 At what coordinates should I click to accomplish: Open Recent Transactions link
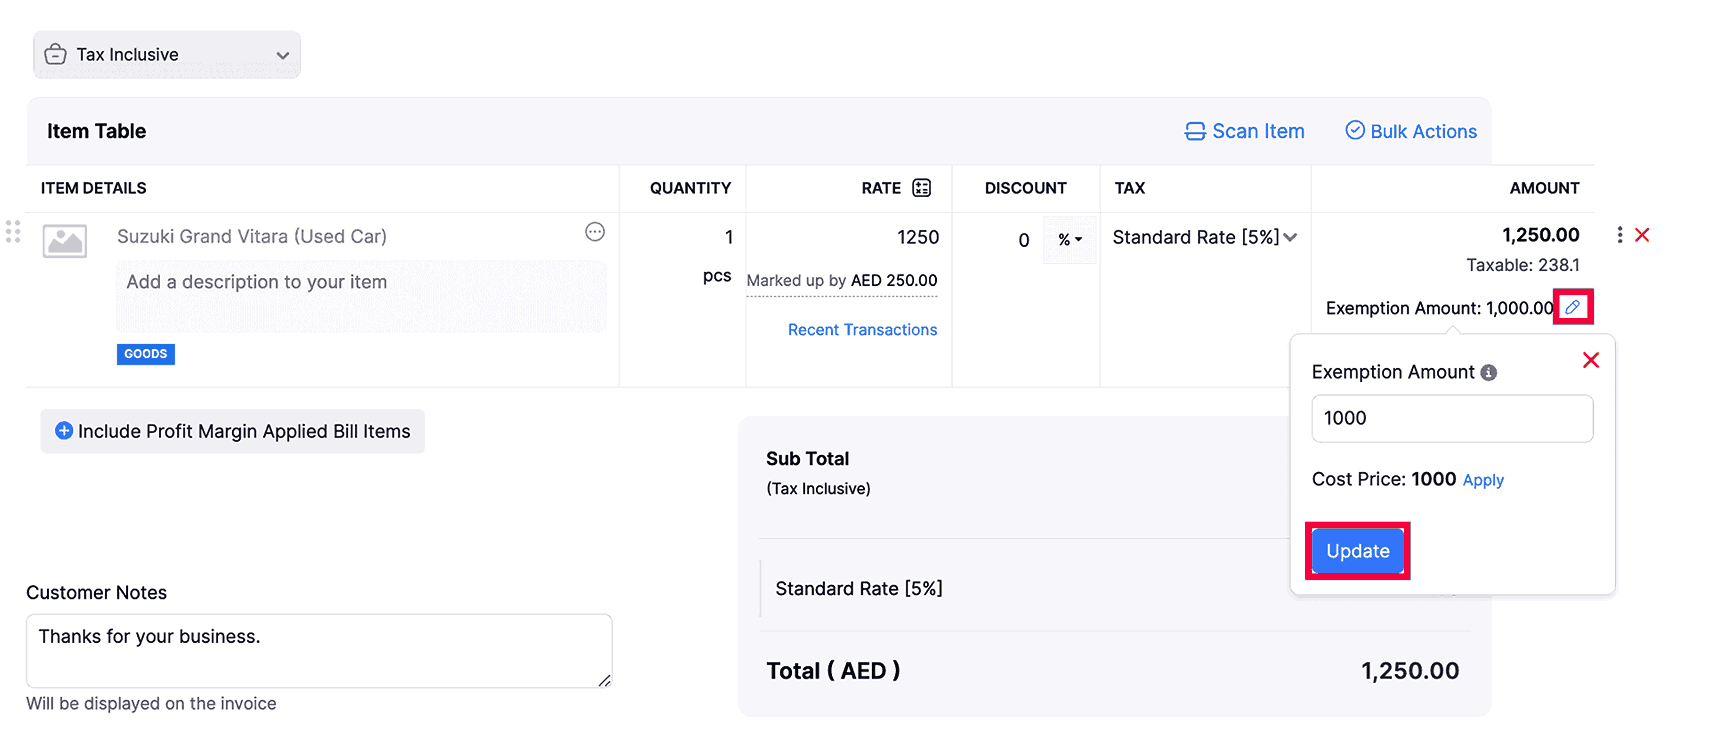862,330
